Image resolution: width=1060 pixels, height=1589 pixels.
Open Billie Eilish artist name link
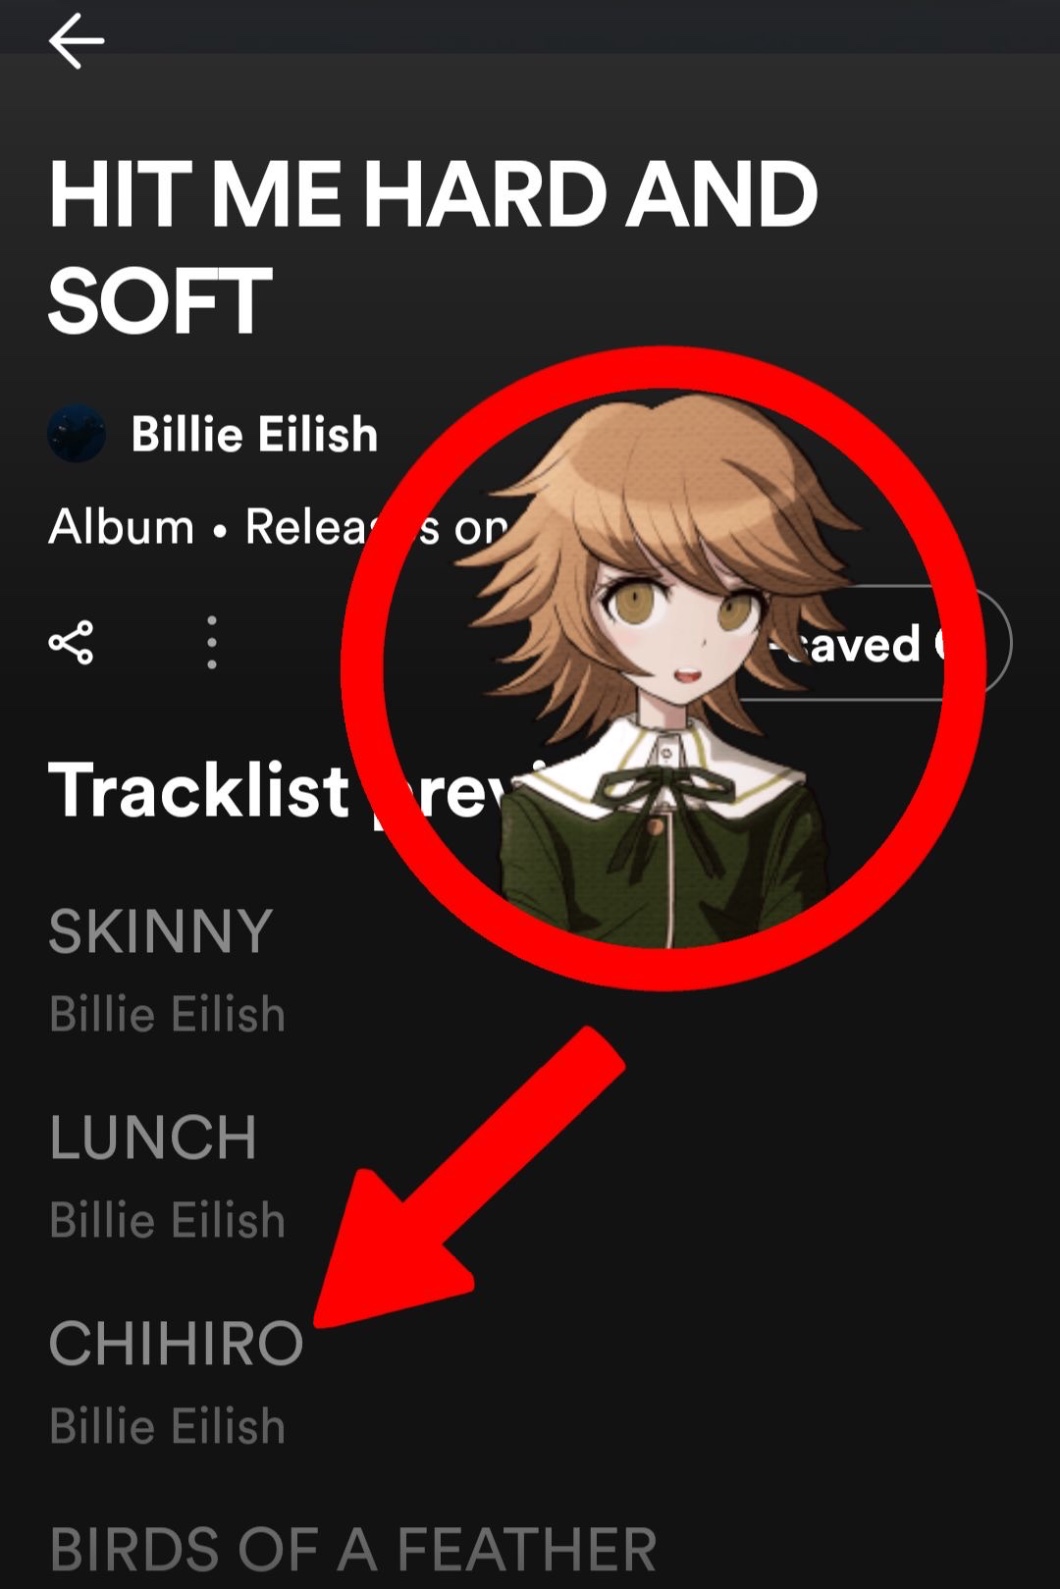pos(254,434)
